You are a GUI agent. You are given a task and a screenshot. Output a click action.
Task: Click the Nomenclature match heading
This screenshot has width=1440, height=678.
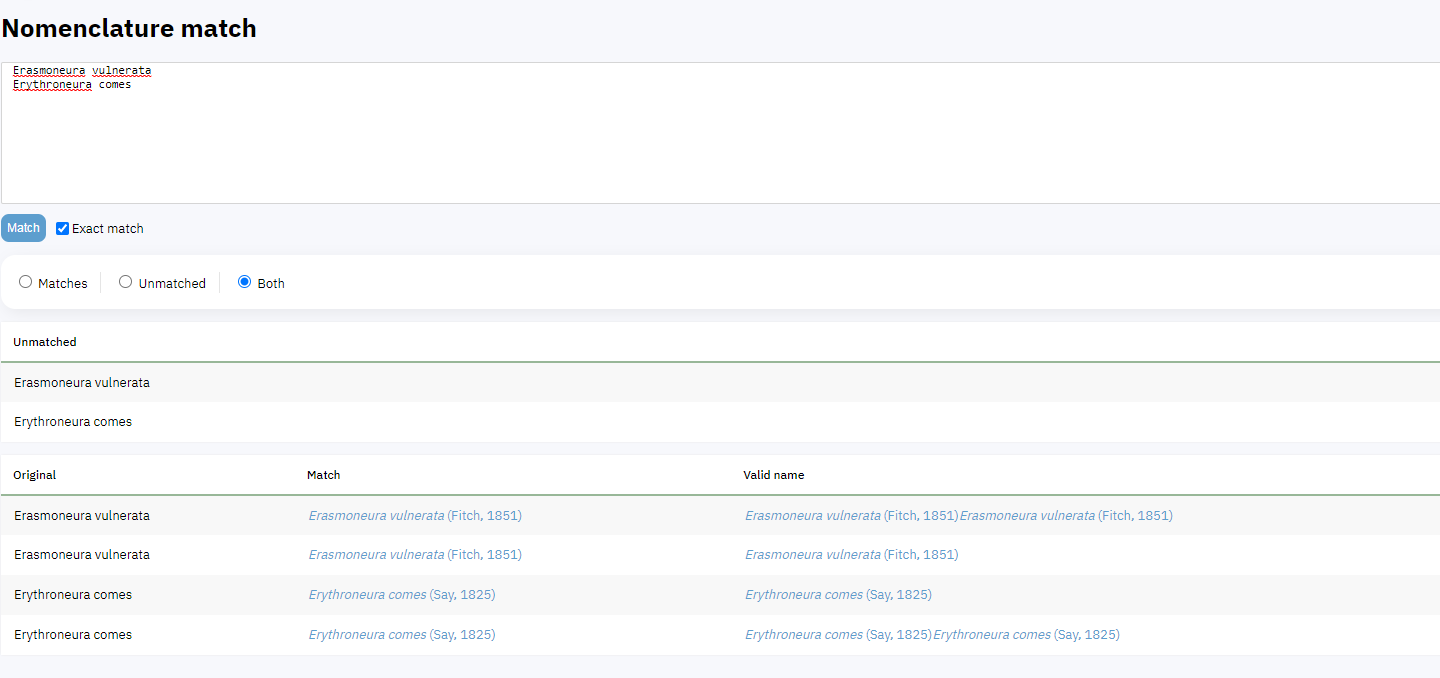click(x=129, y=28)
